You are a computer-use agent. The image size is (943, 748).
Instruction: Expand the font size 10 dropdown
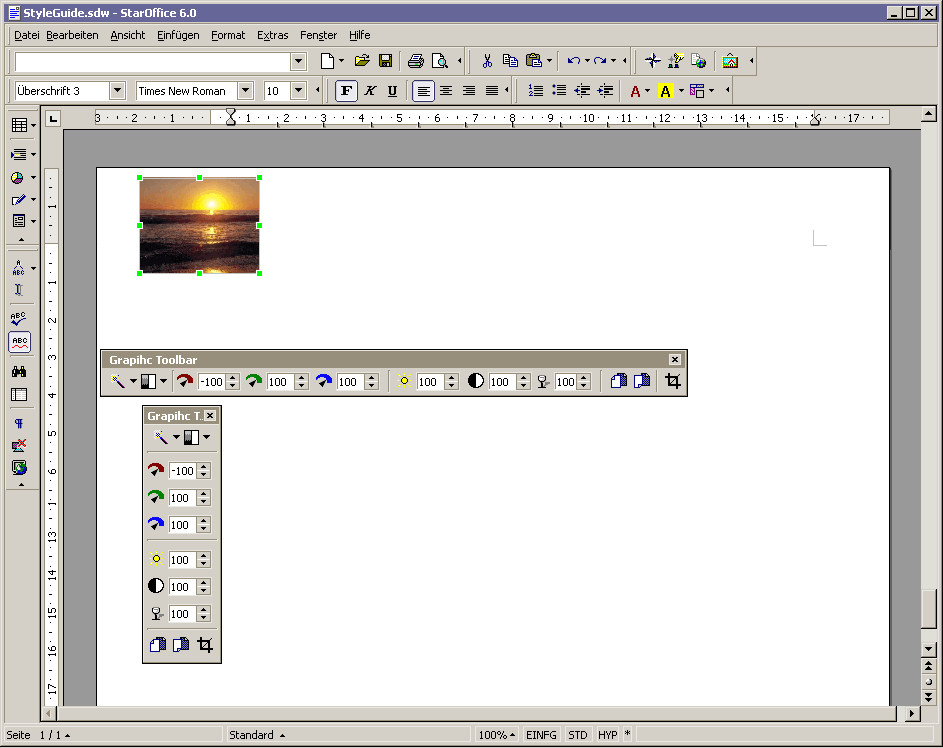[x=298, y=91]
